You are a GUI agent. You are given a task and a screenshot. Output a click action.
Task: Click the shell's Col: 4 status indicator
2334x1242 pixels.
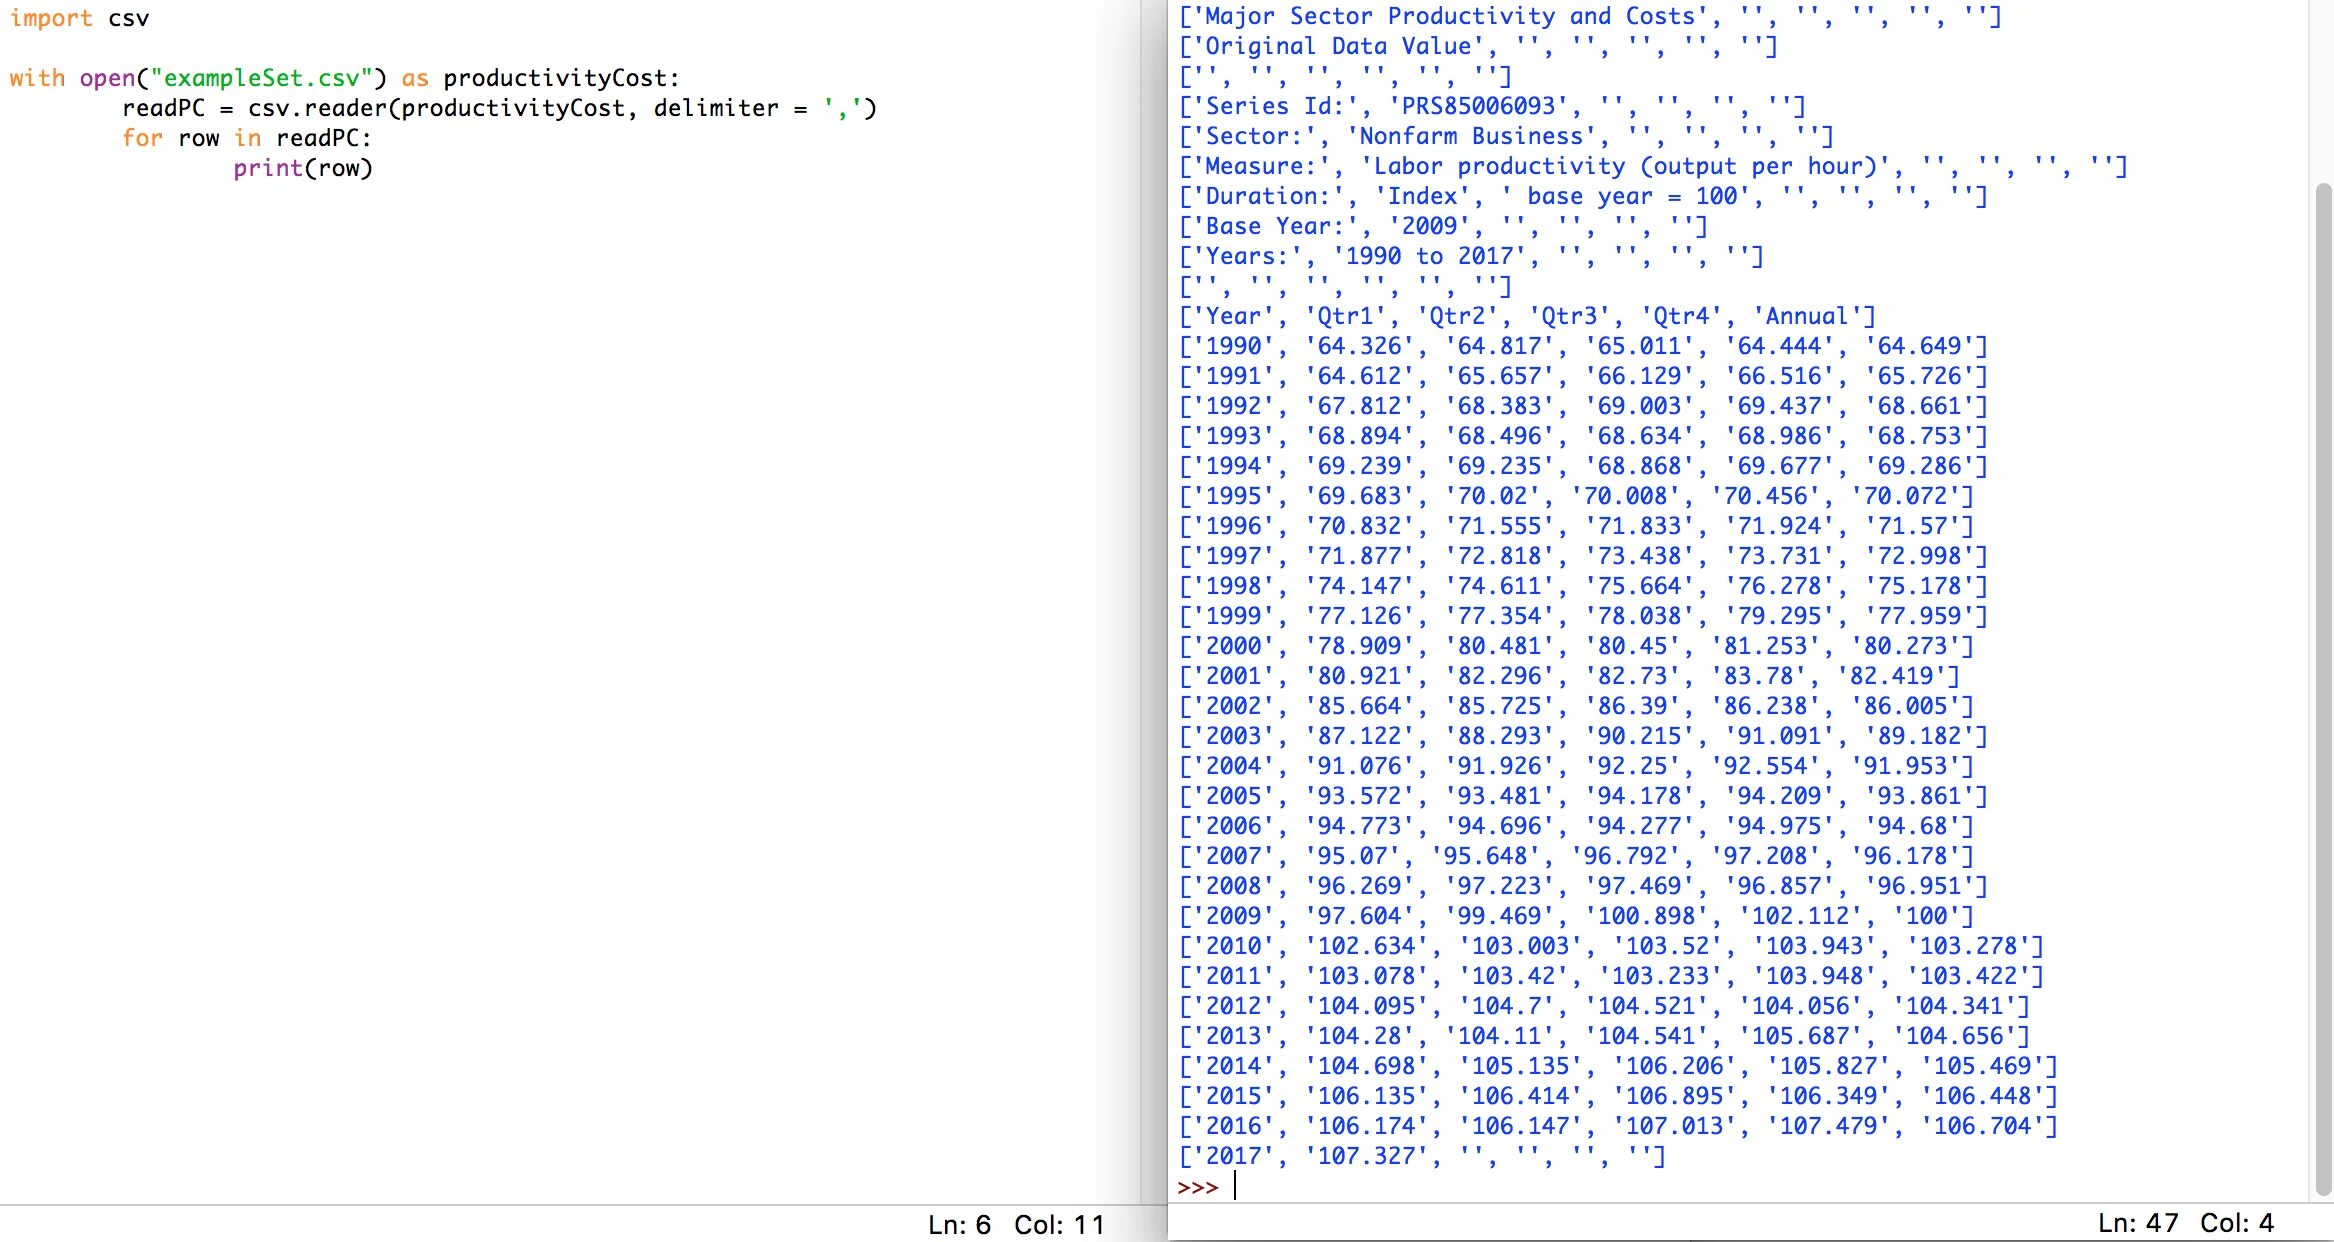point(2236,1222)
